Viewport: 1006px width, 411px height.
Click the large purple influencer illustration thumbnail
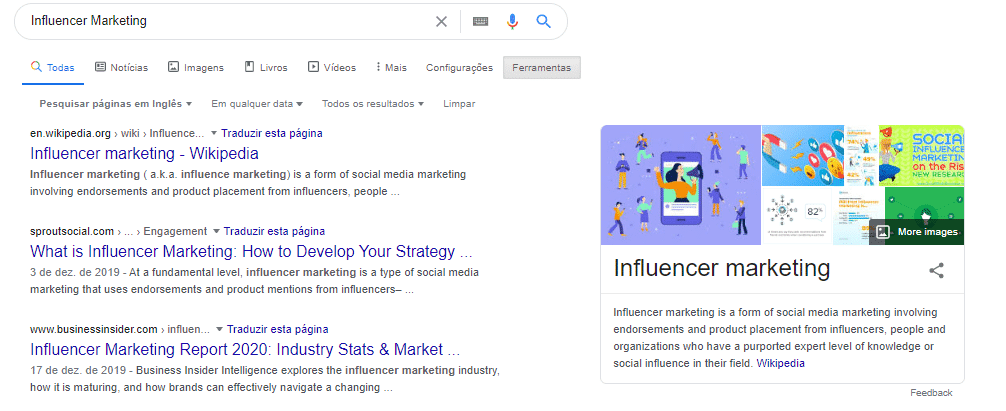[x=680, y=185]
